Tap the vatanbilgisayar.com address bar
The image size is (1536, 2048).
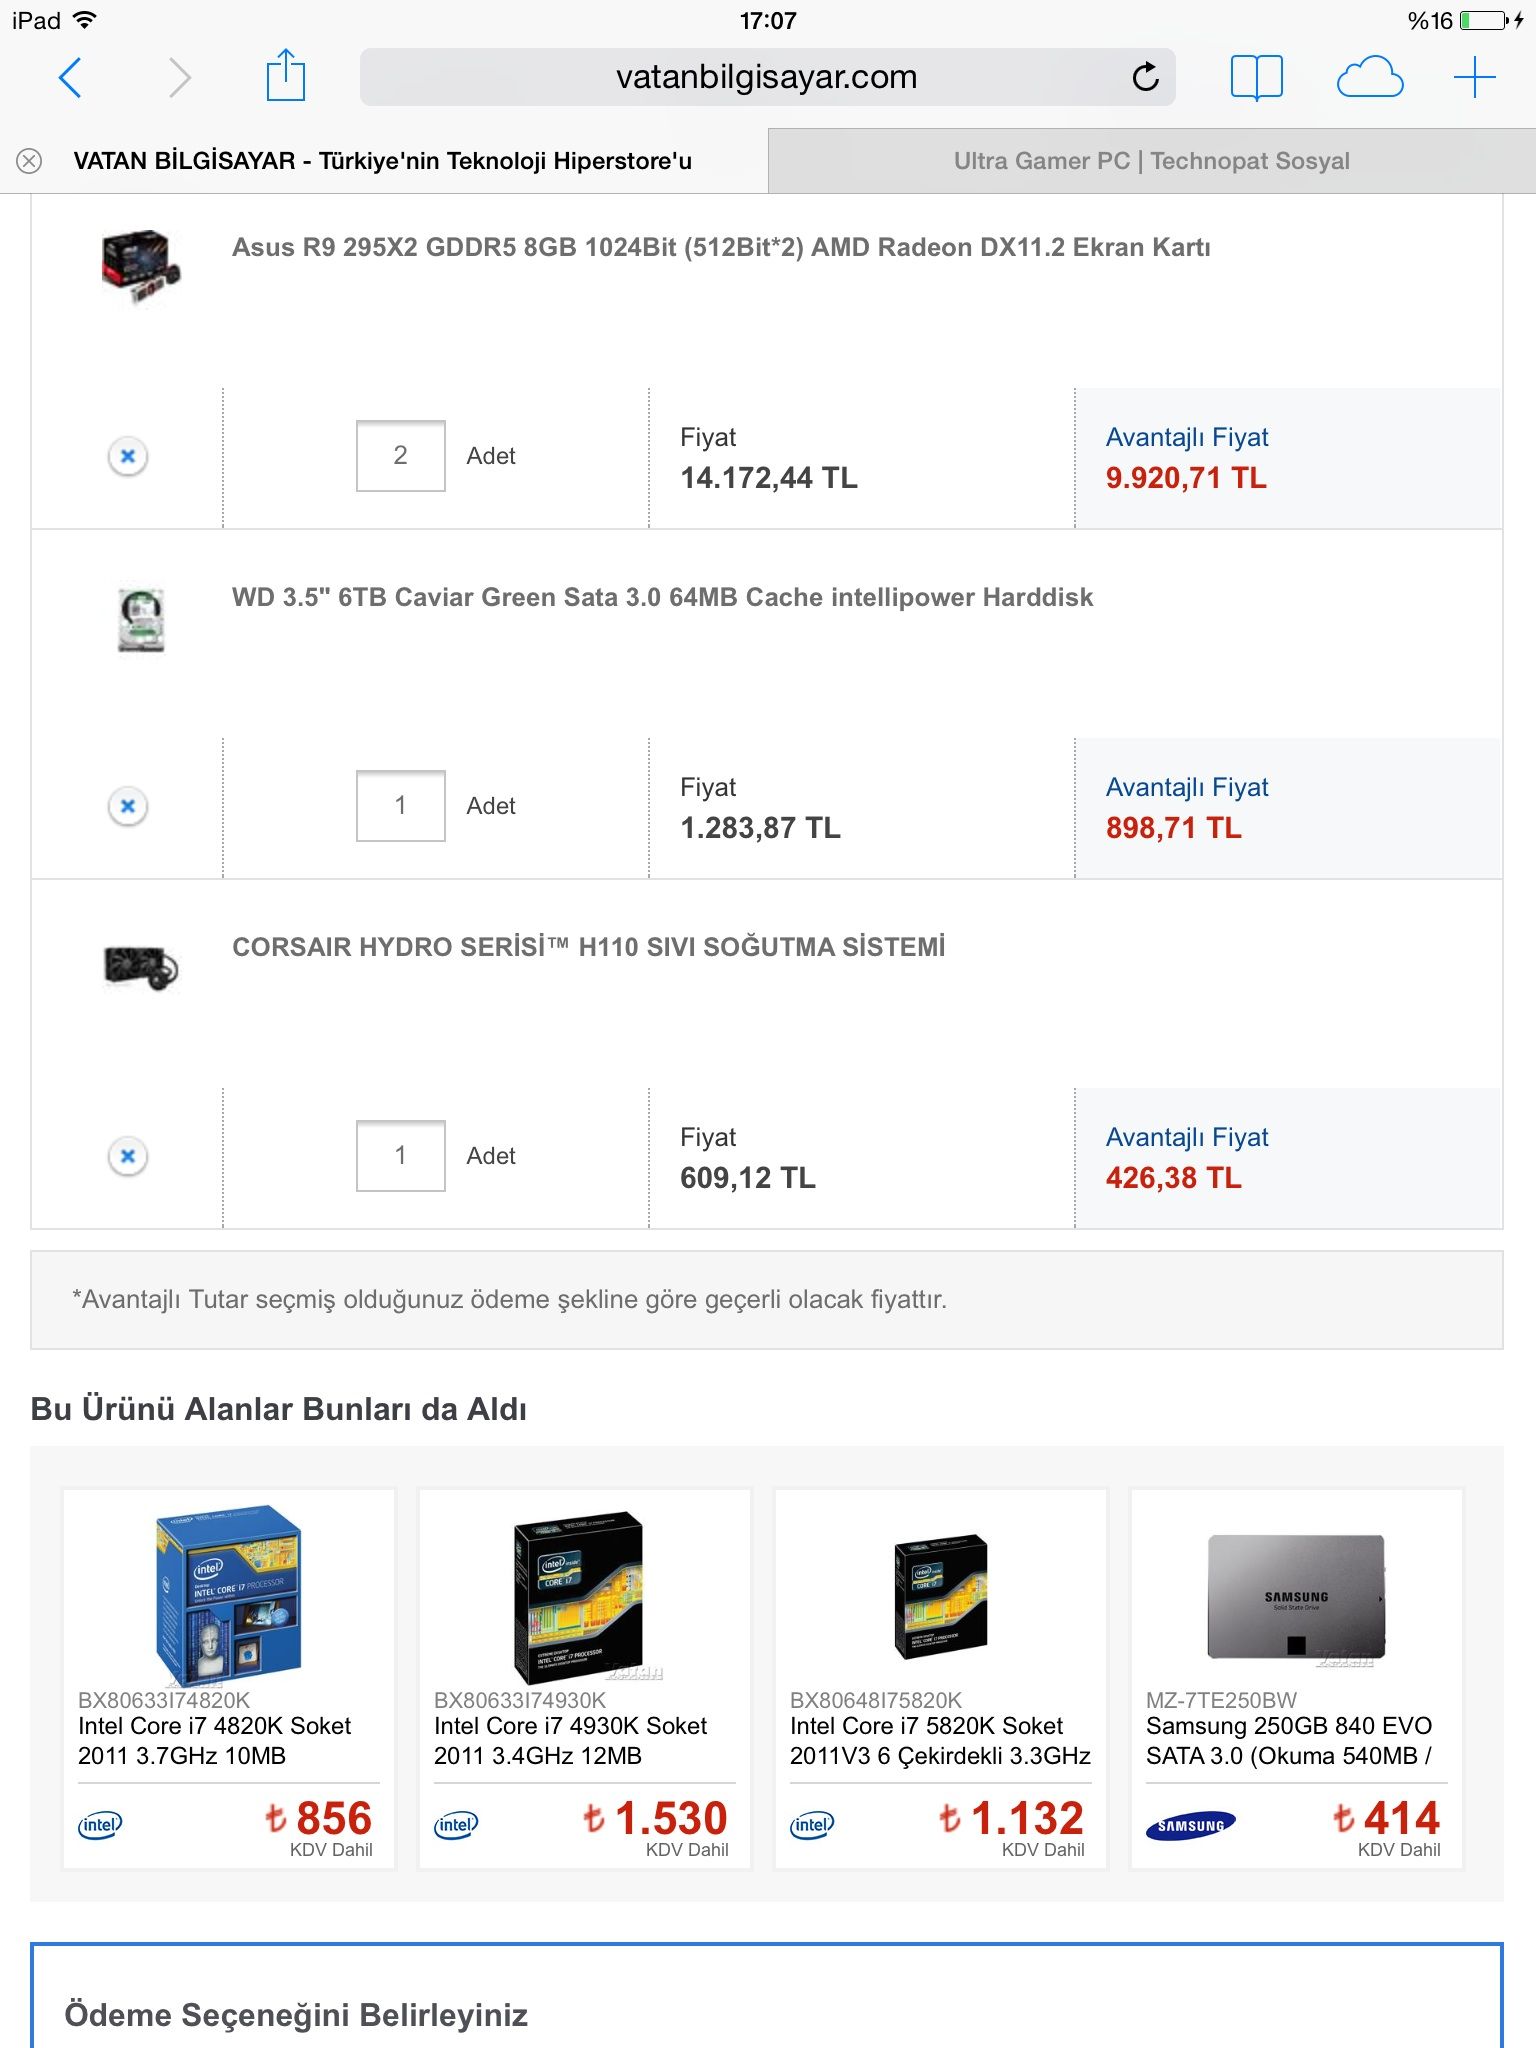tap(766, 77)
